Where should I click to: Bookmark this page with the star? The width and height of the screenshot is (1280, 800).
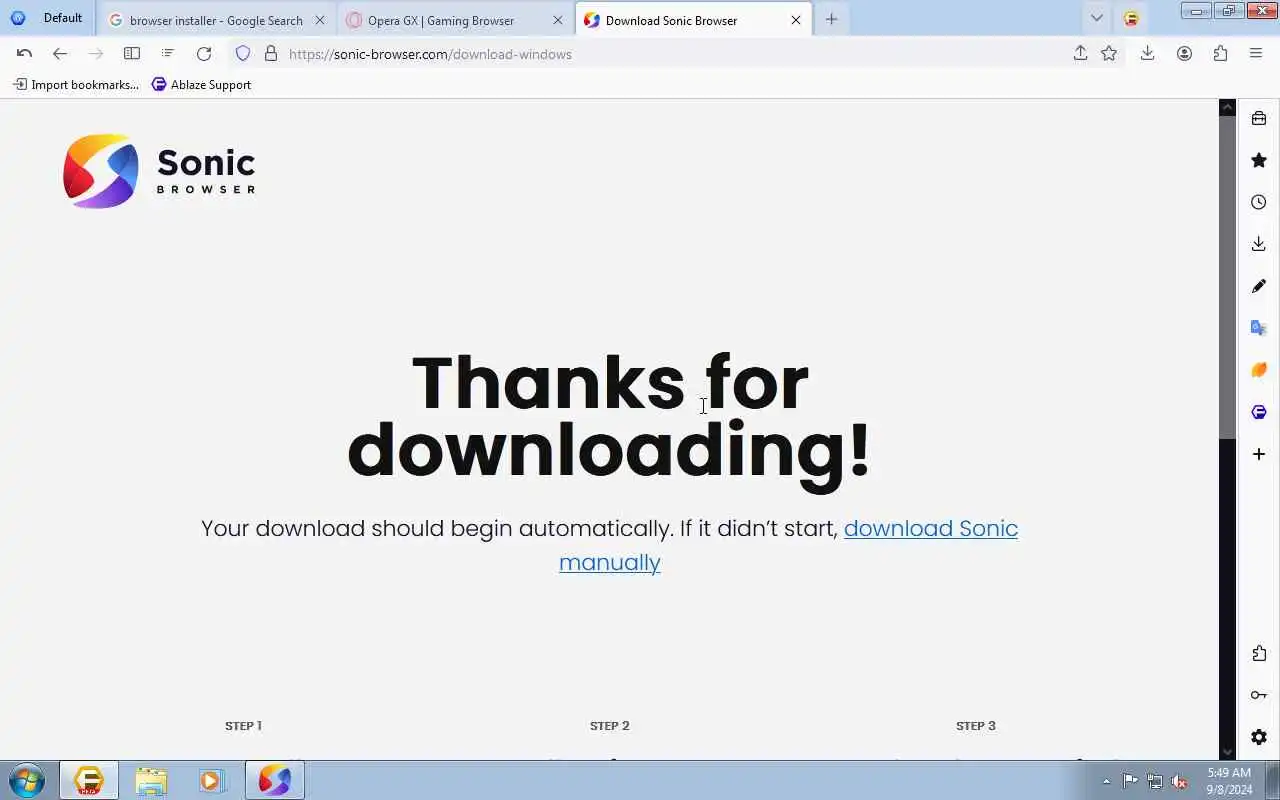[1109, 54]
